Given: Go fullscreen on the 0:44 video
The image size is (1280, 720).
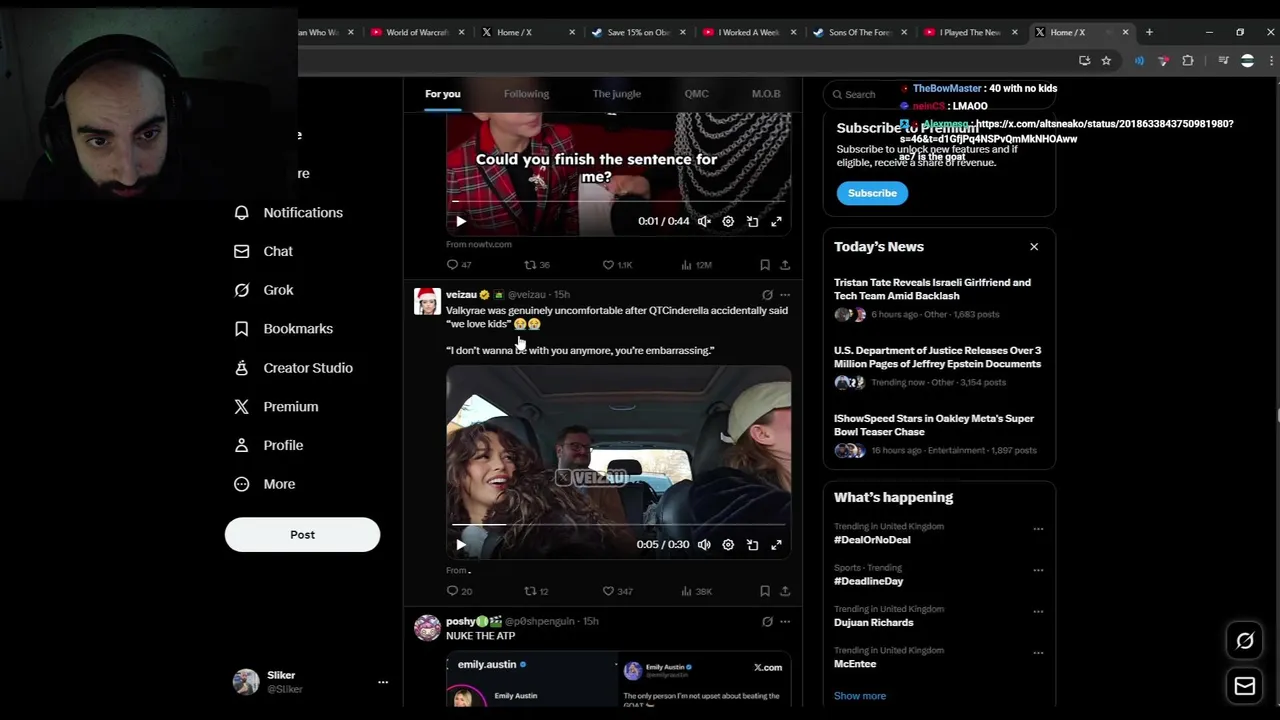Looking at the screenshot, I should pos(776,222).
